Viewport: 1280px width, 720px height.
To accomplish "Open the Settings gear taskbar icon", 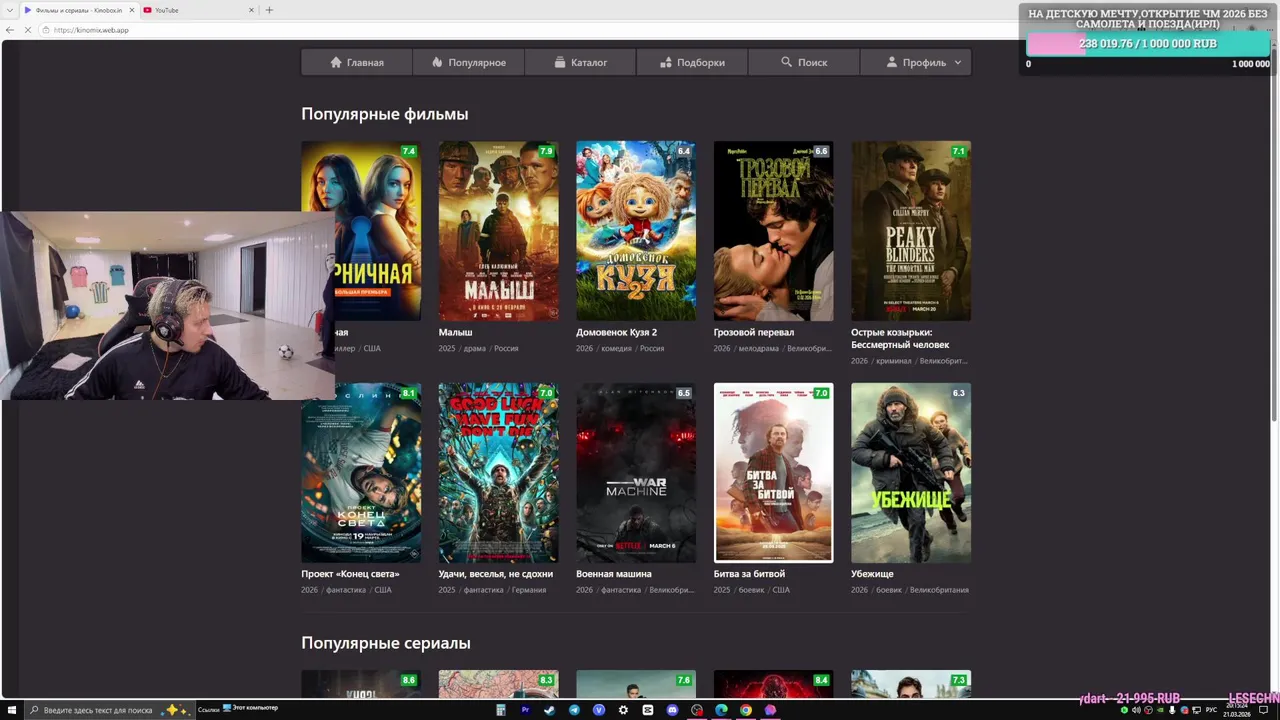I will [x=623, y=710].
